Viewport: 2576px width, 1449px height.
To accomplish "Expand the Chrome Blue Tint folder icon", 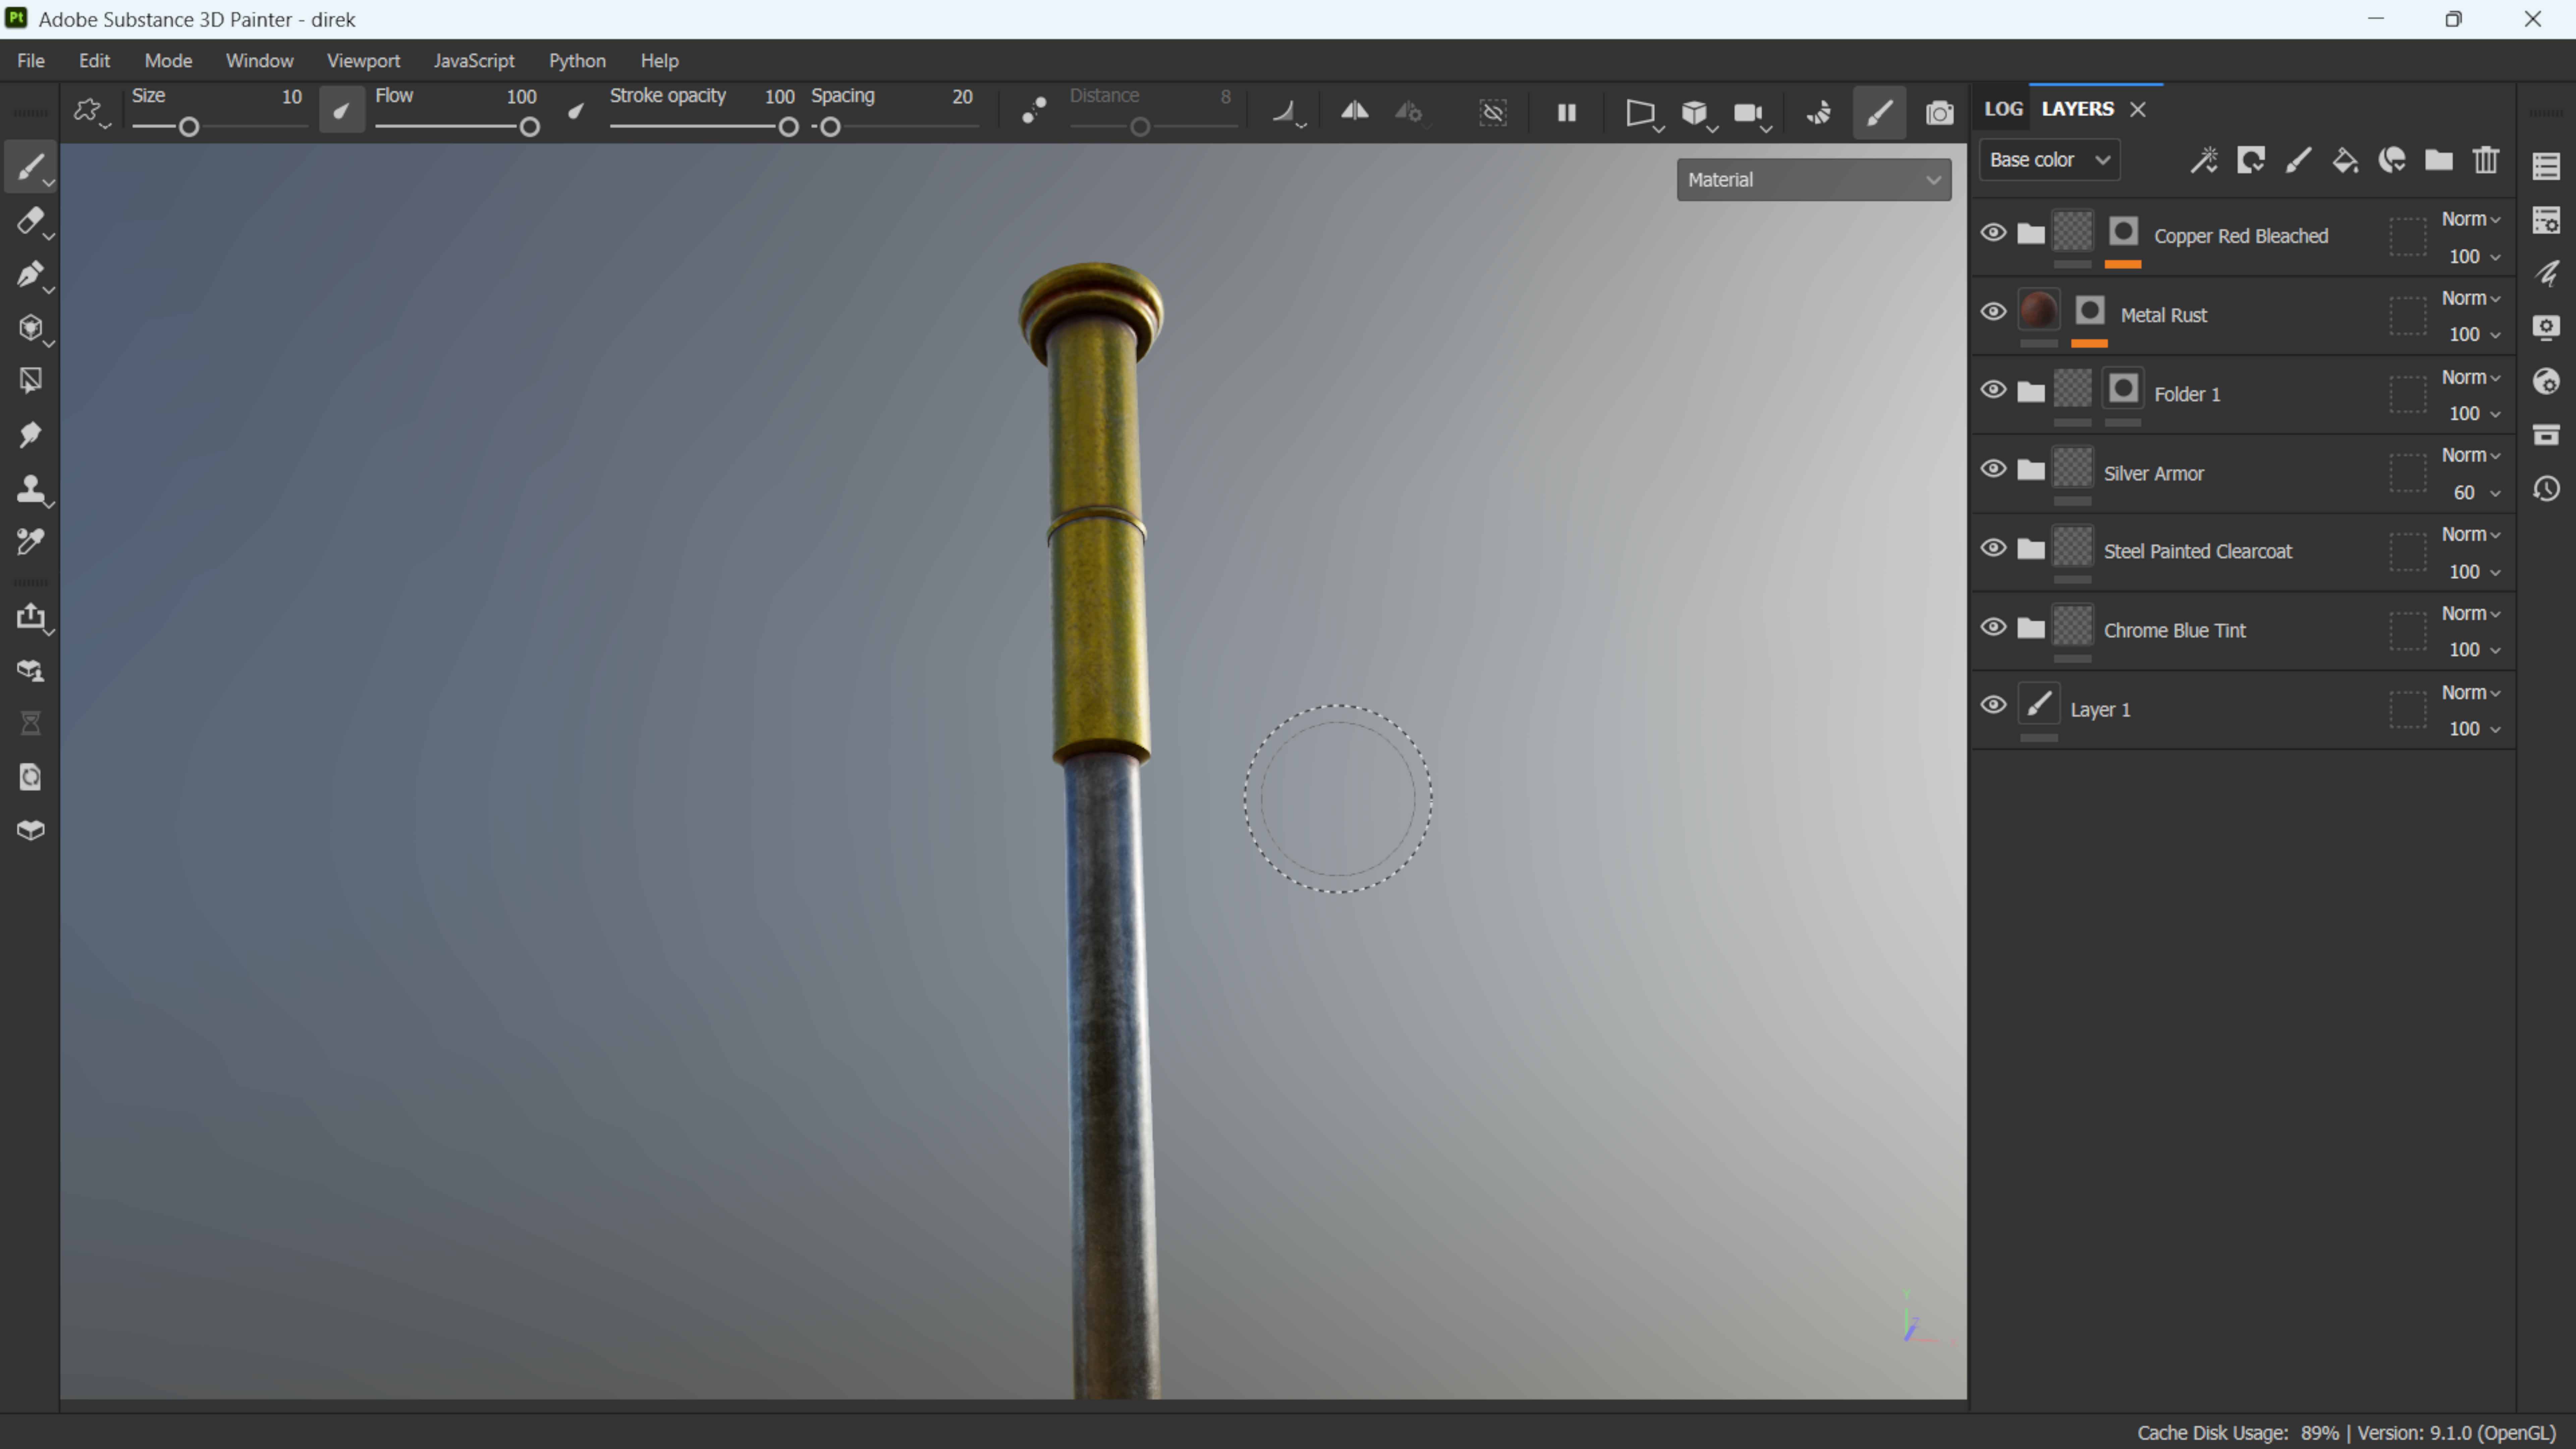I will pyautogui.click(x=2031, y=628).
